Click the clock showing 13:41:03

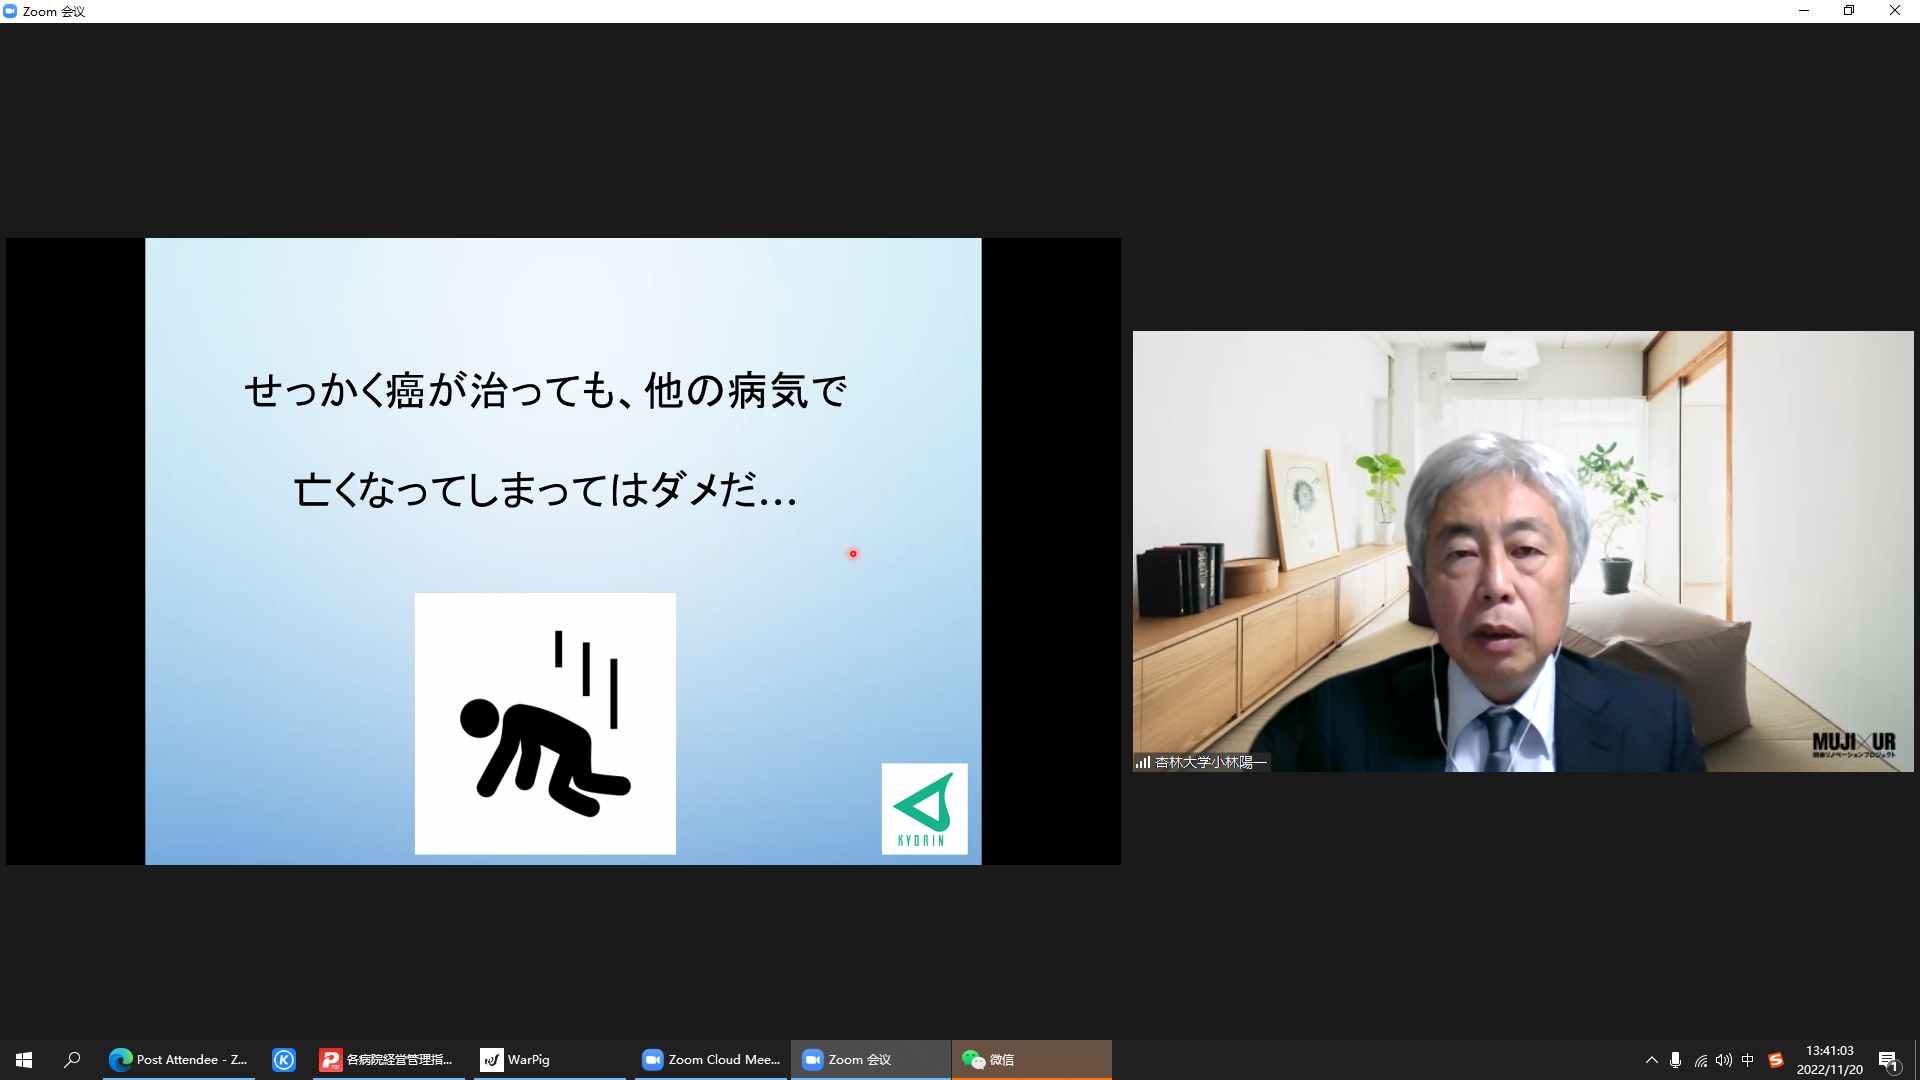coord(1829,1060)
